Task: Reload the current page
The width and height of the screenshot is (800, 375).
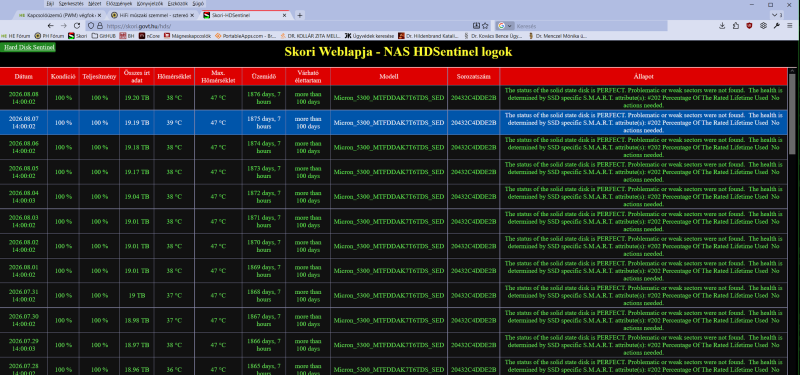Action: pyautogui.click(x=77, y=26)
